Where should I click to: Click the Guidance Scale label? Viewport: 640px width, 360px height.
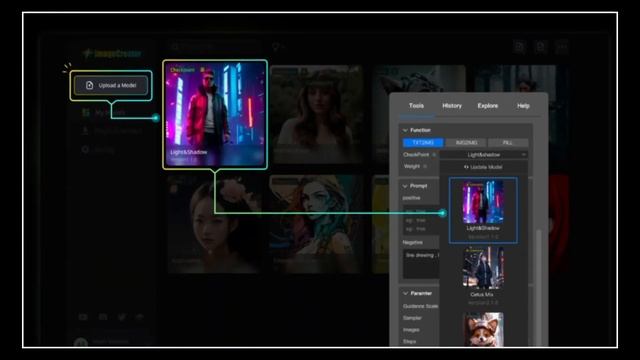(420, 306)
